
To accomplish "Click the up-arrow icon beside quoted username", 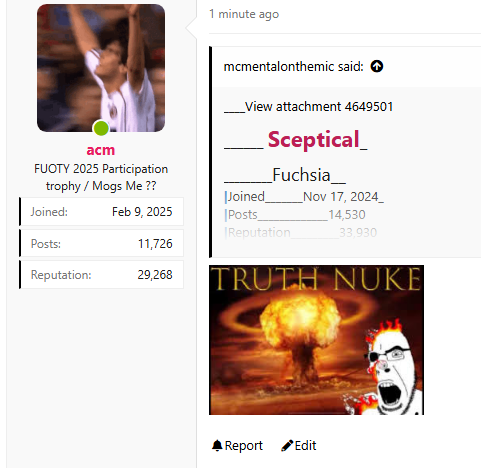I will [377, 66].
